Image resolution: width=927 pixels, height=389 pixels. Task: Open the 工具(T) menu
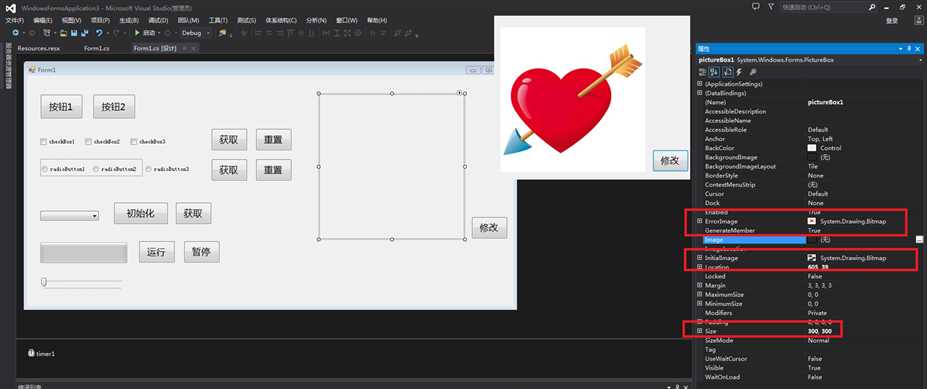tap(218, 20)
